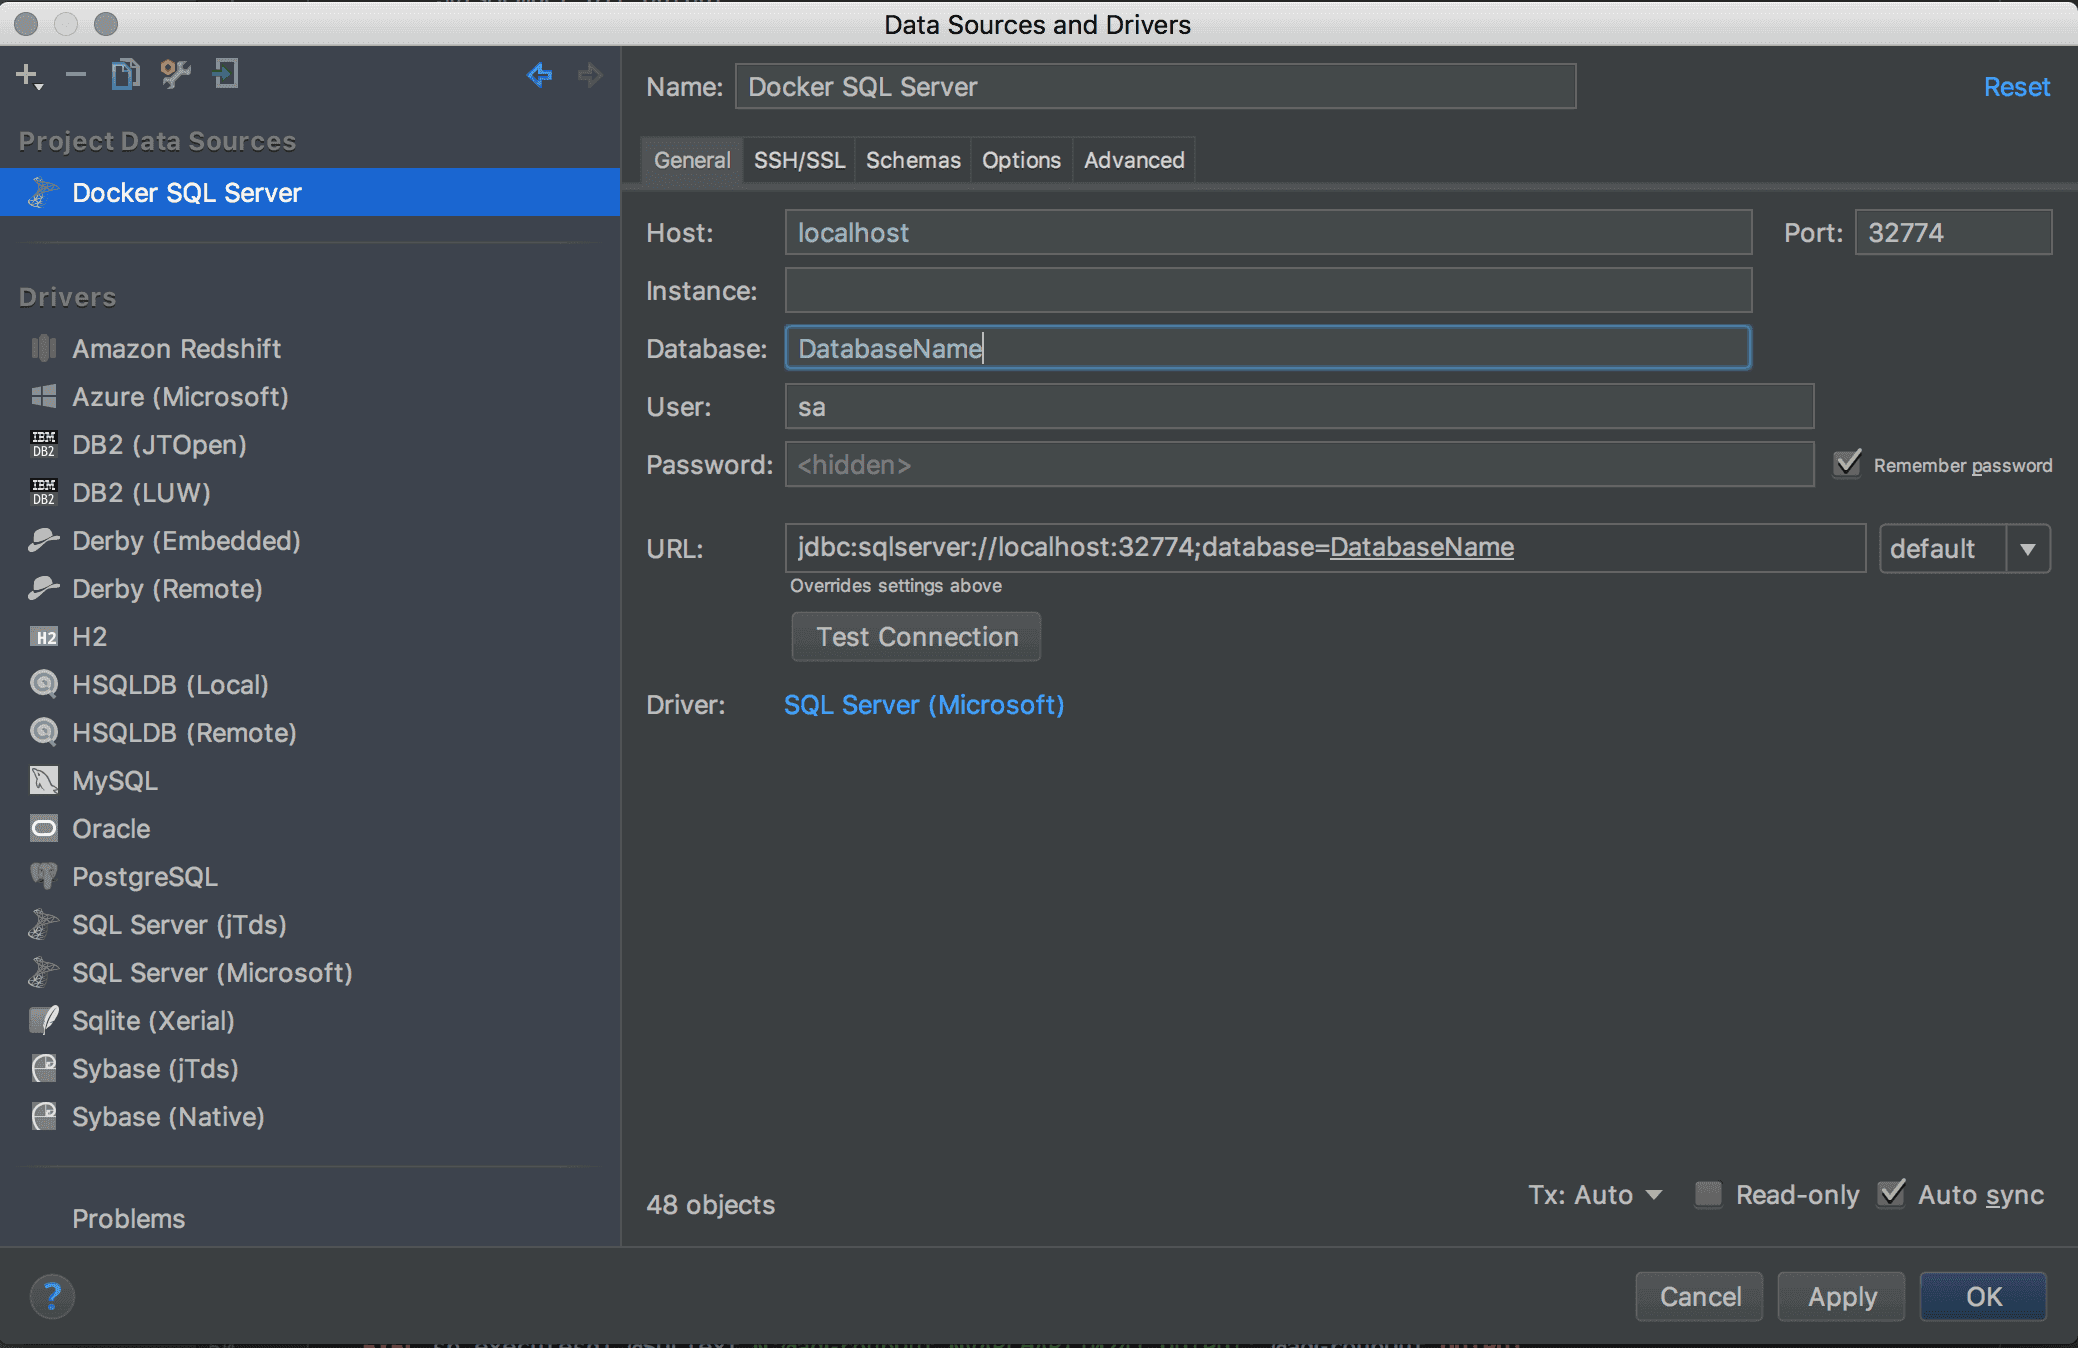The image size is (2078, 1348).
Task: Click the HSQLDB (Remote) icon
Action: pyautogui.click(x=44, y=732)
